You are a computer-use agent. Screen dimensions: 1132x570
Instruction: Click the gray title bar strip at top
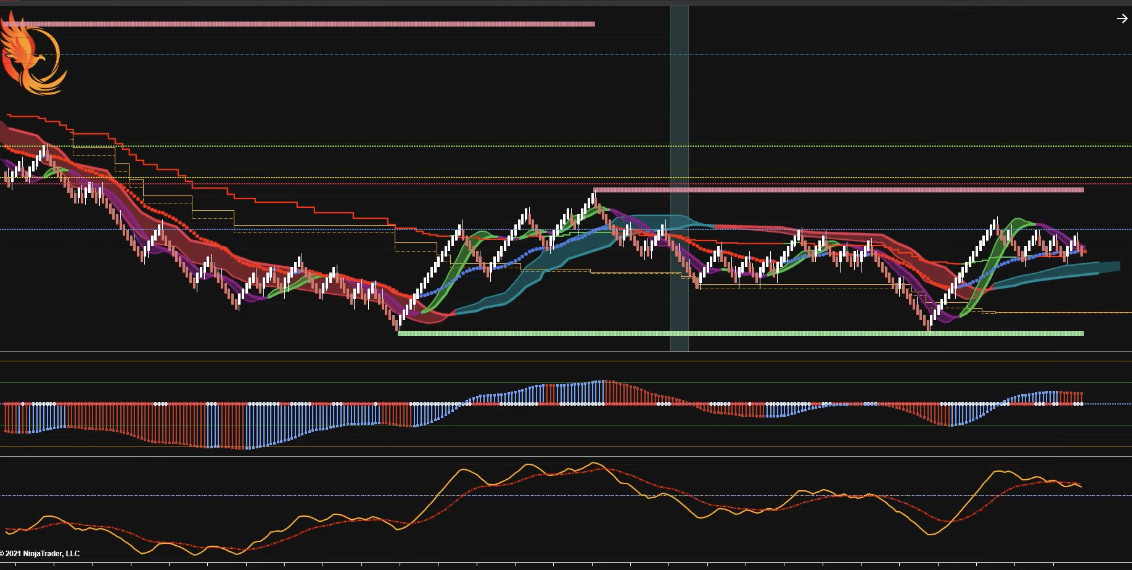tap(566, 3)
